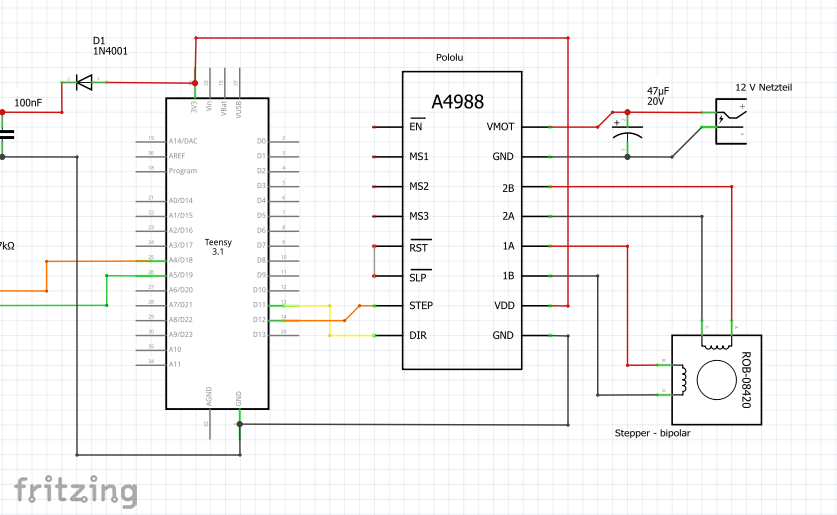
Task: Click the black junction dot below Teensy GND
Action: point(240,424)
